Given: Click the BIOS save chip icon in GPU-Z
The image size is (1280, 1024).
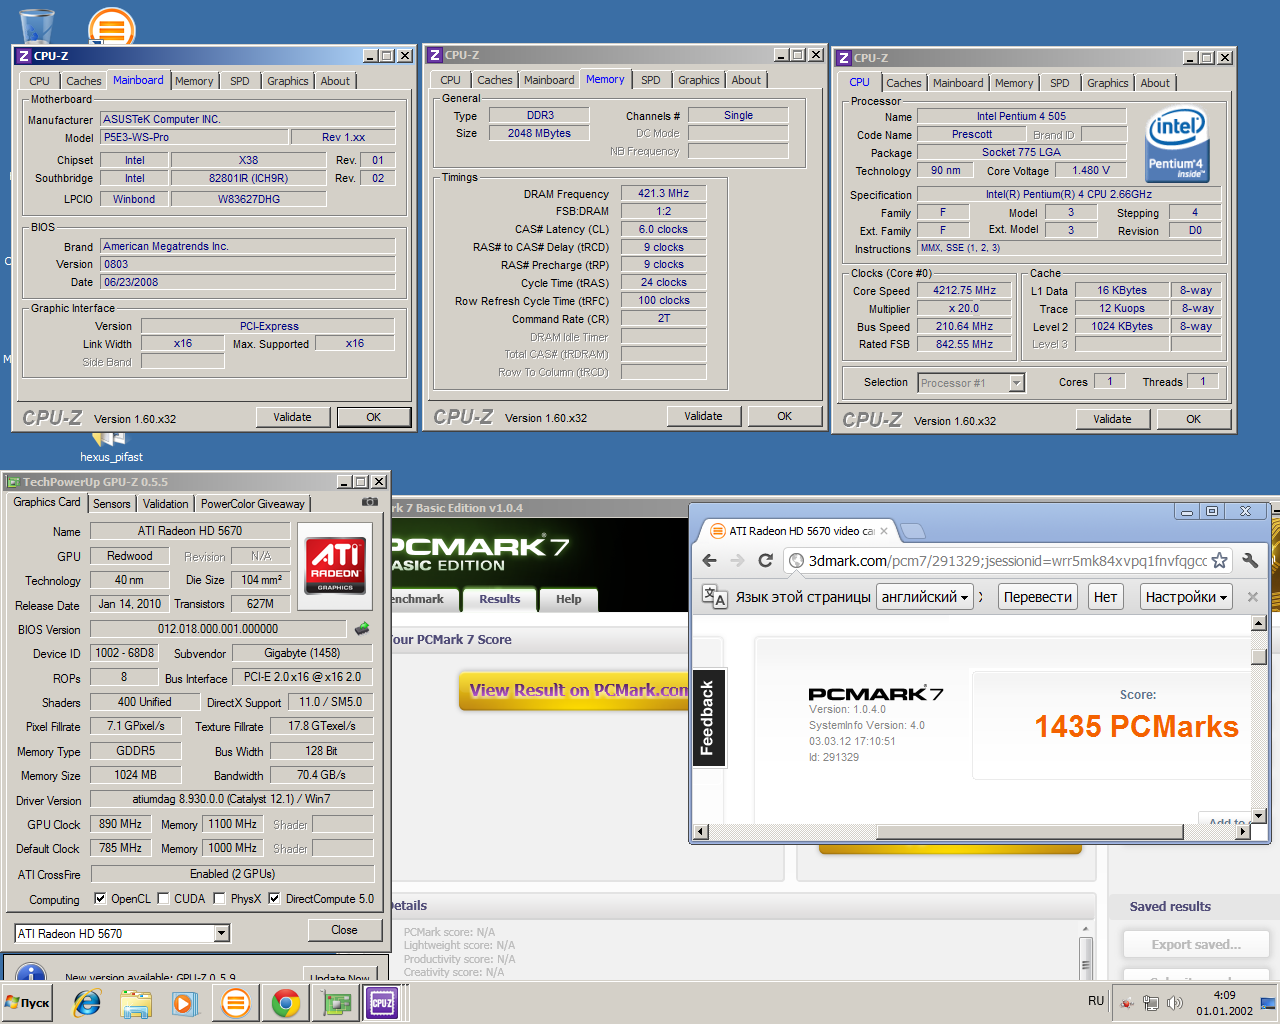Looking at the screenshot, I should point(362,628).
